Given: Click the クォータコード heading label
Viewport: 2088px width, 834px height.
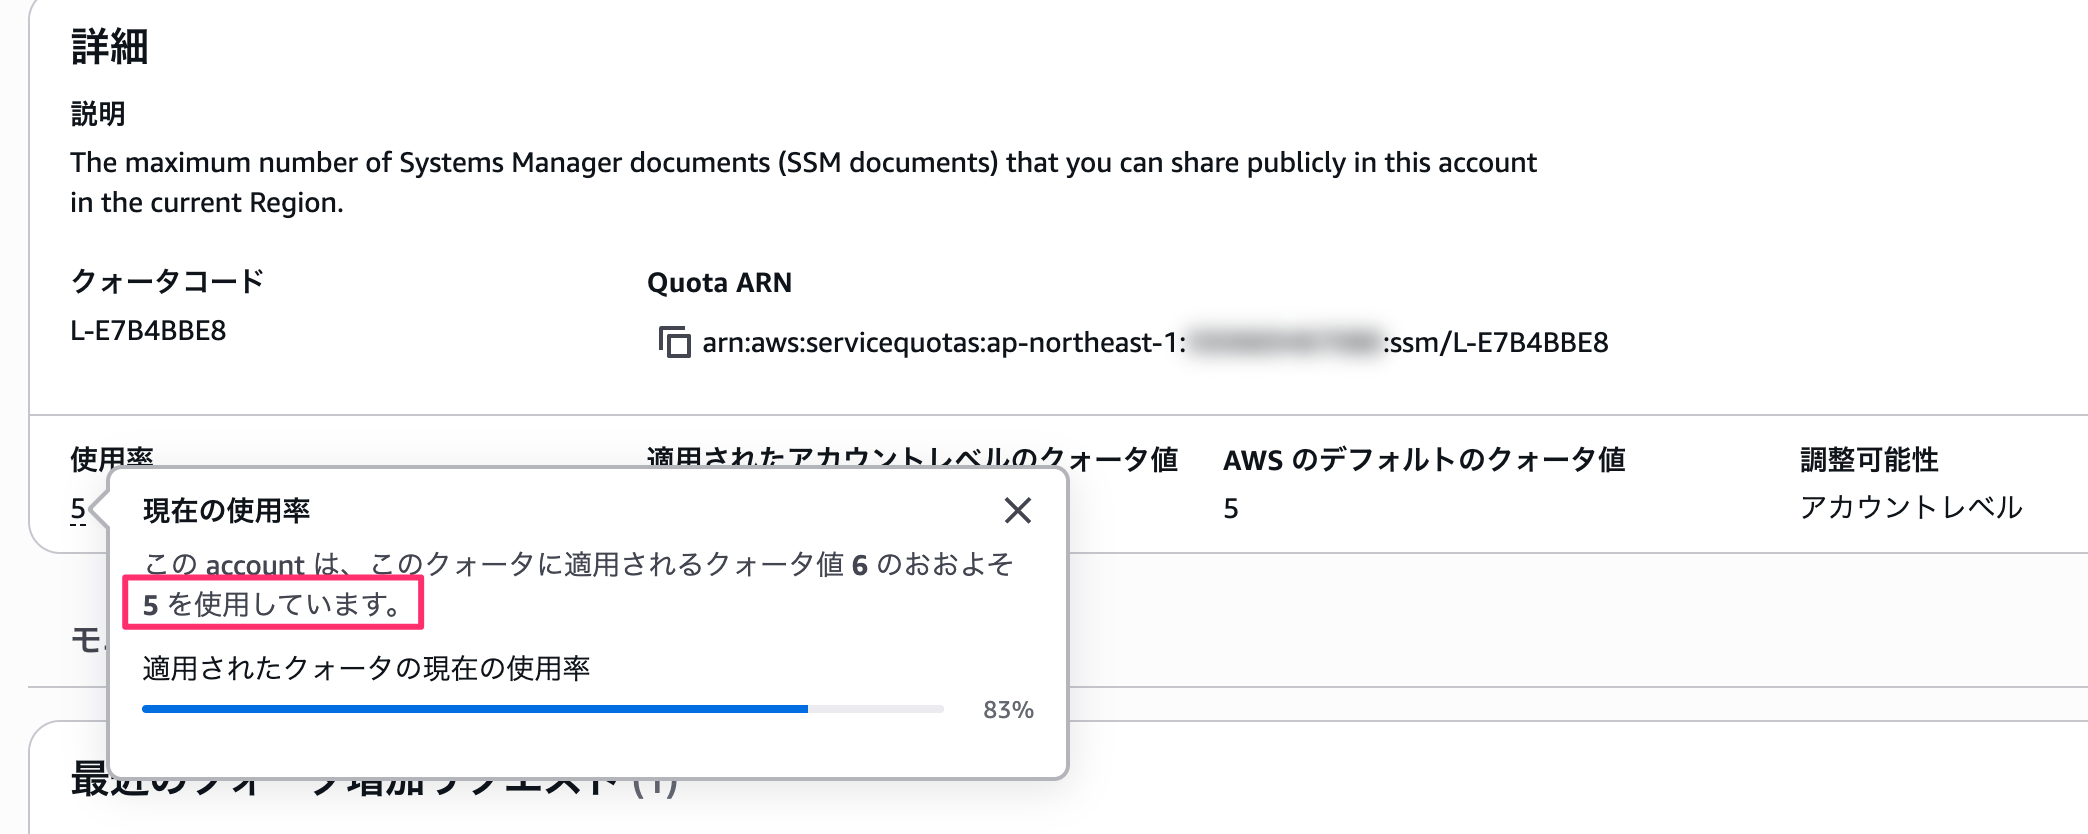Looking at the screenshot, I should (x=167, y=281).
